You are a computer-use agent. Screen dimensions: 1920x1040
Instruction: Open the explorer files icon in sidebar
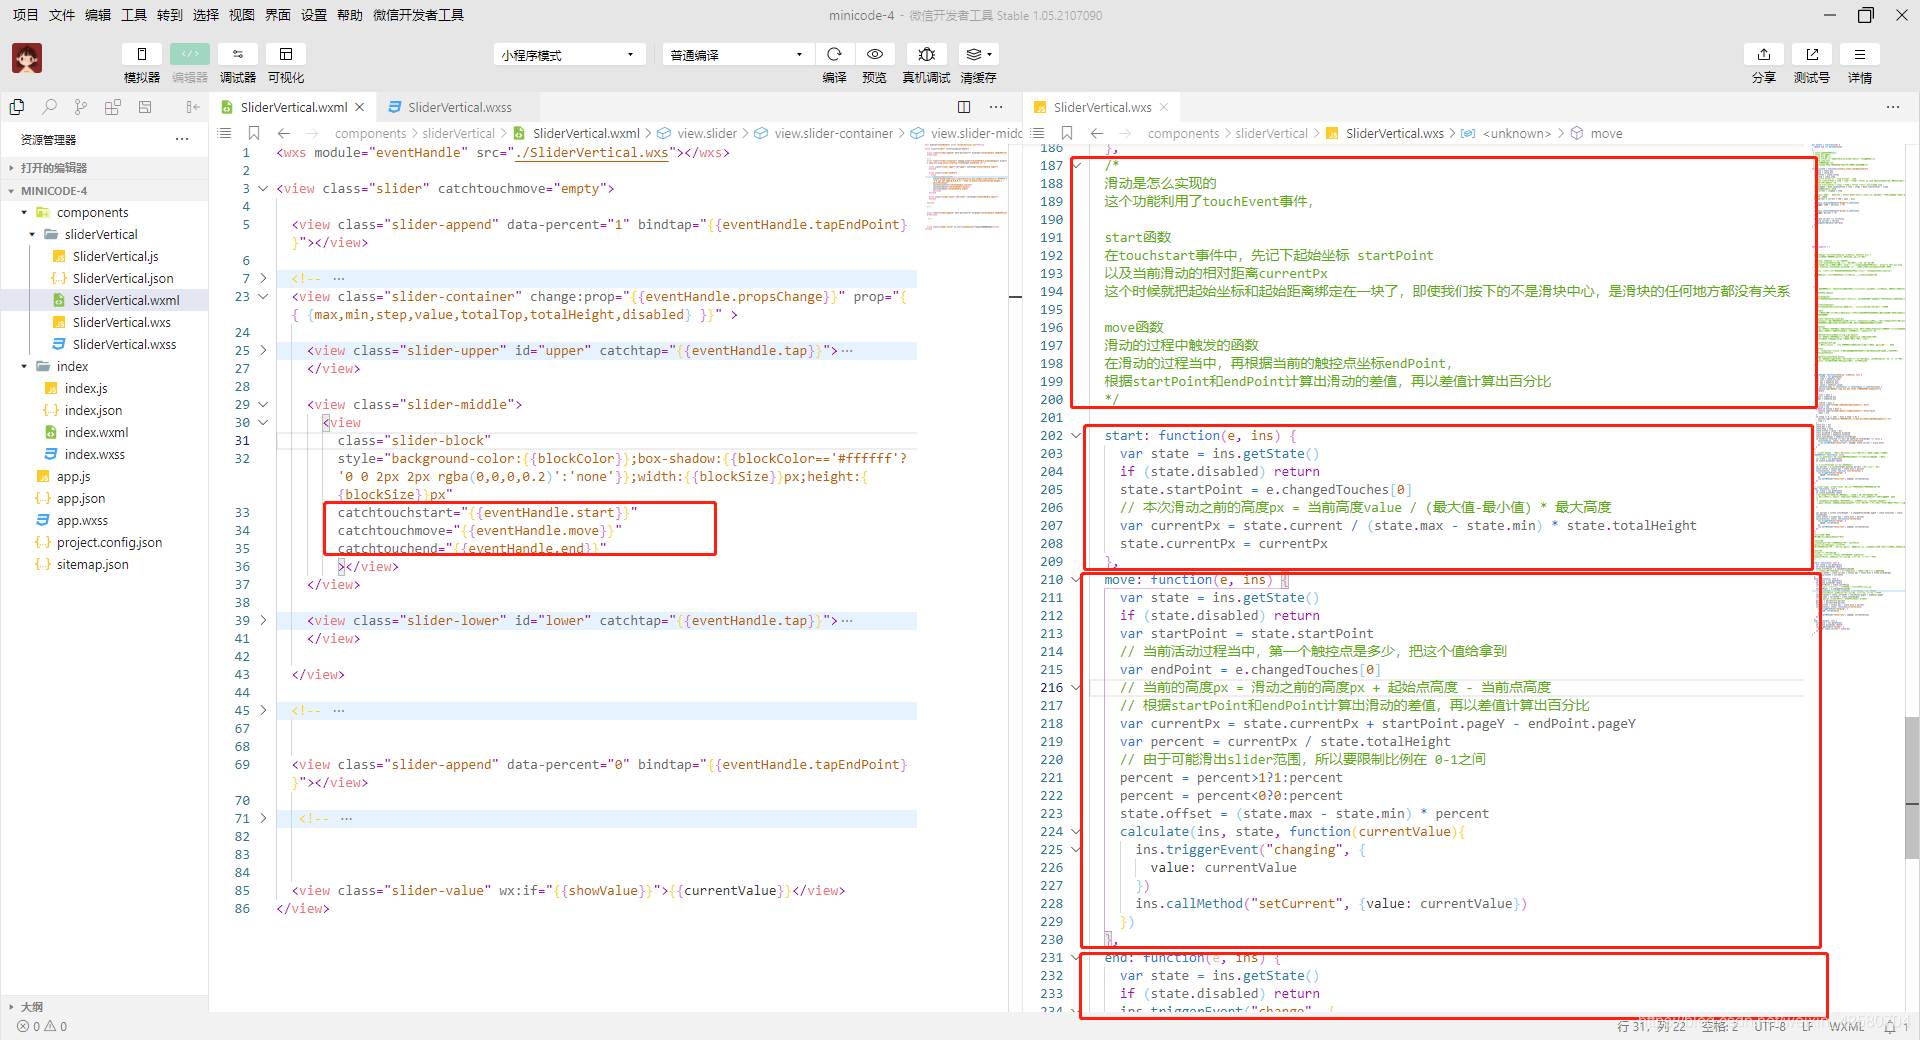(17, 107)
